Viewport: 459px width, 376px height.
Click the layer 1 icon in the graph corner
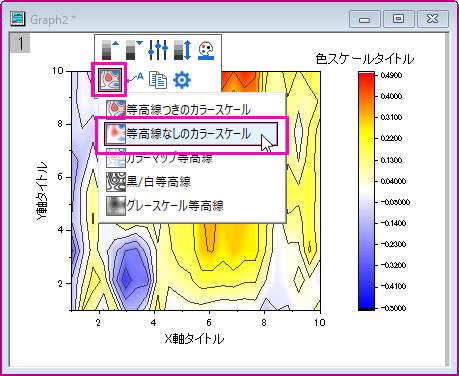(x=20, y=43)
